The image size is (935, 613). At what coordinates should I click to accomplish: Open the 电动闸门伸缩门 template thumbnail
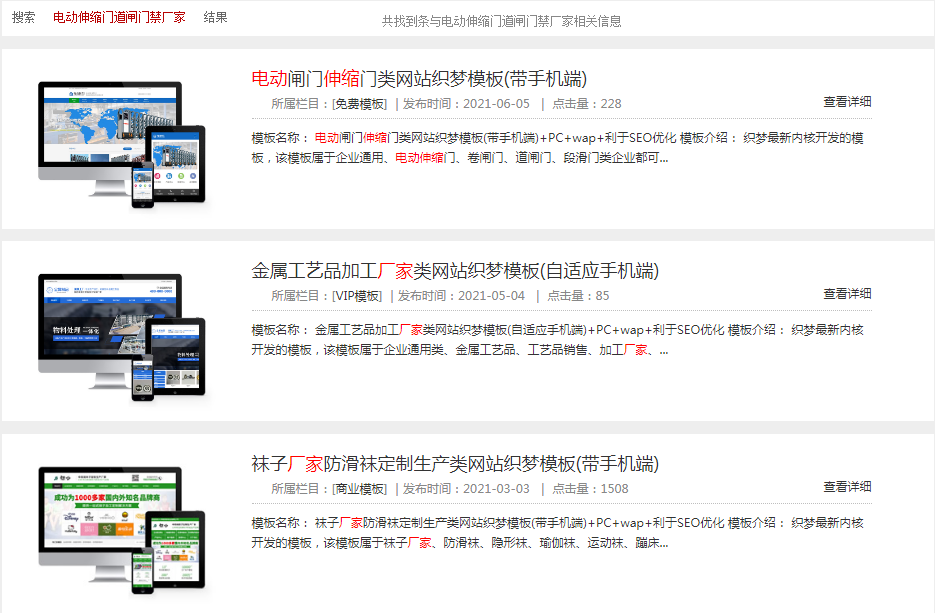[121, 143]
